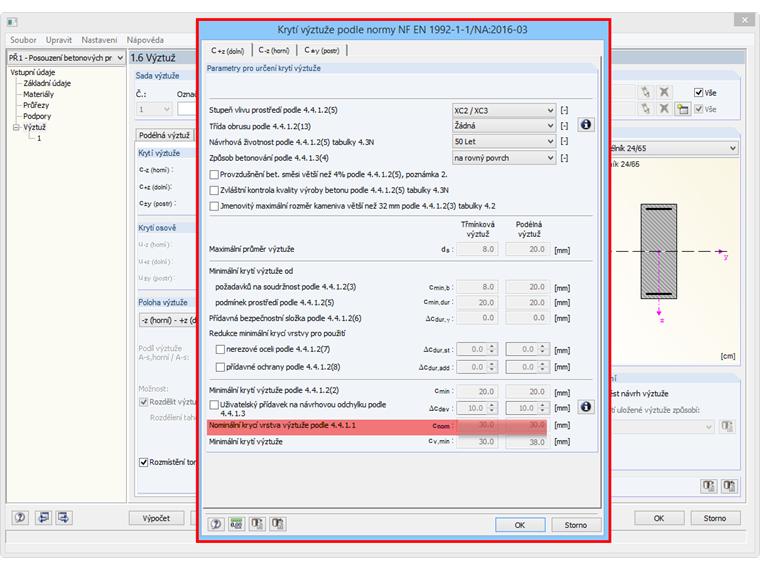Open the cross-section 24/65 dropdown
The height and width of the screenshot is (570, 760).
click(674, 148)
